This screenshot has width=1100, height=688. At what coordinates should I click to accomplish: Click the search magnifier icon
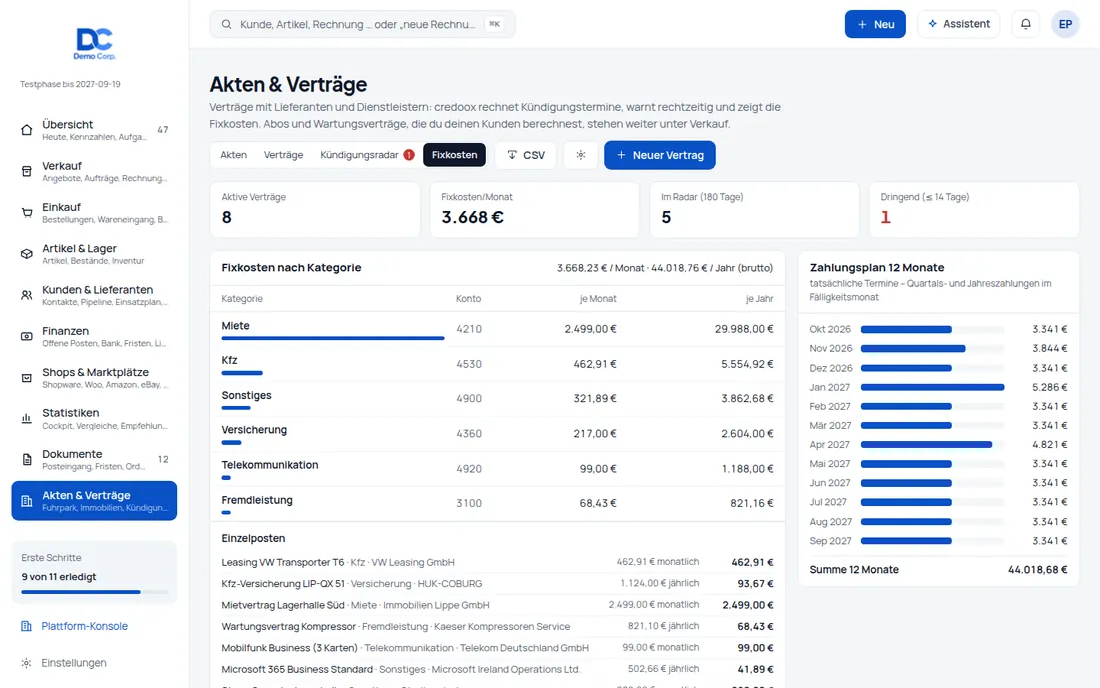coord(227,24)
